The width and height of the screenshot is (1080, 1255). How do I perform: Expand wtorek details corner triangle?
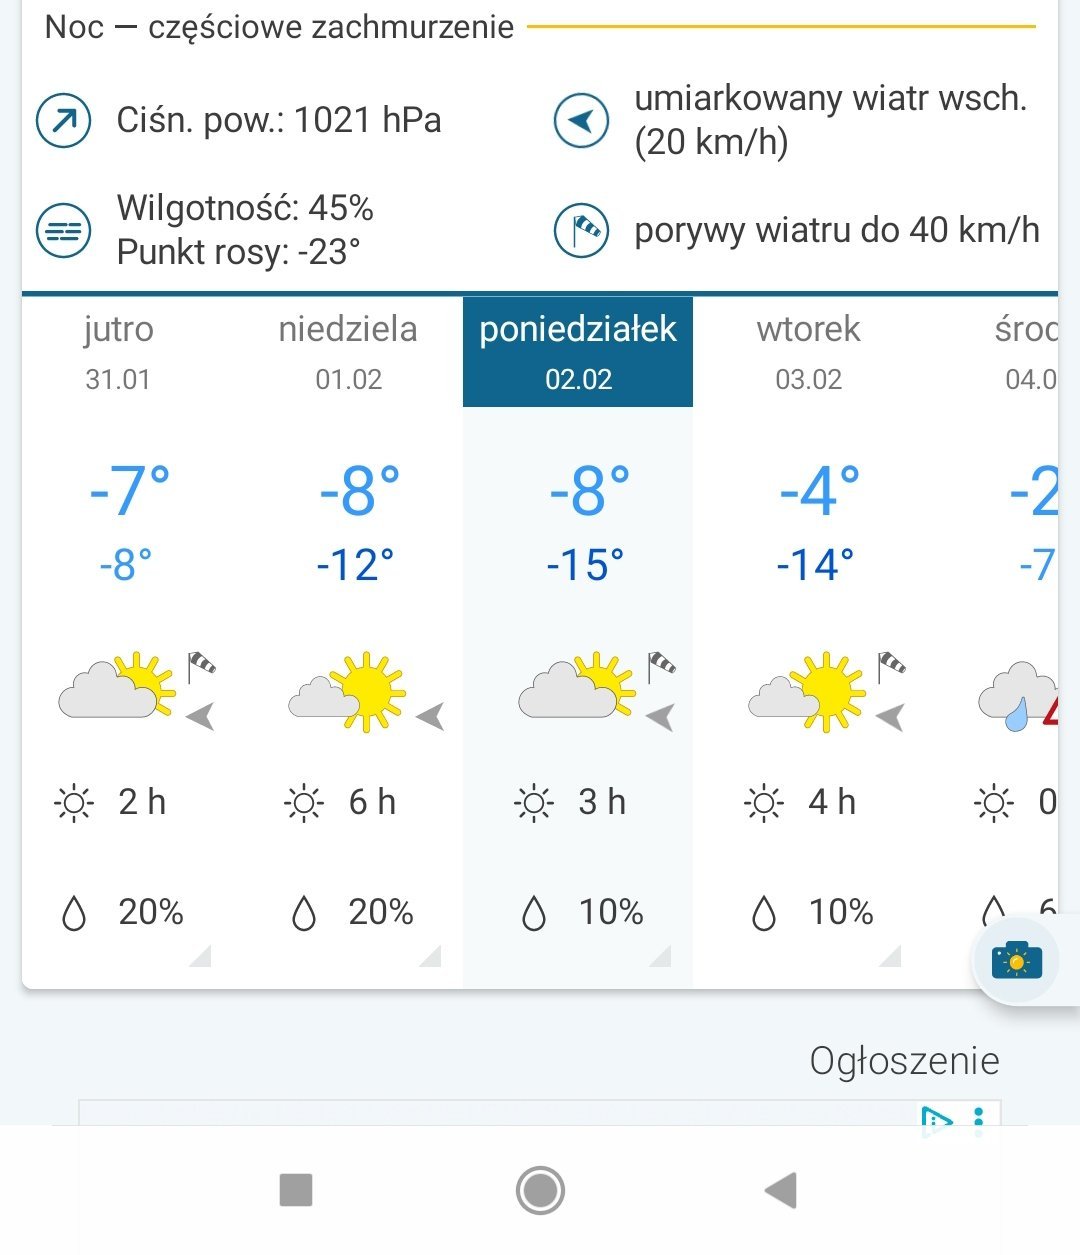pyautogui.click(x=891, y=956)
